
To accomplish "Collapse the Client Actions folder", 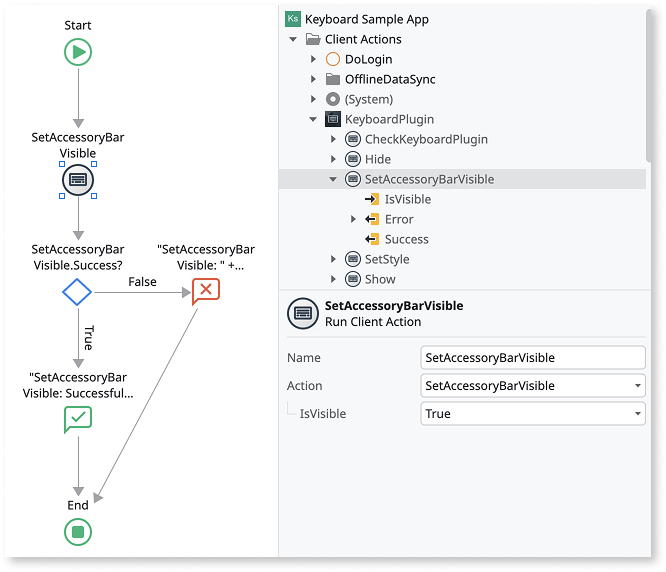I will 293,39.
